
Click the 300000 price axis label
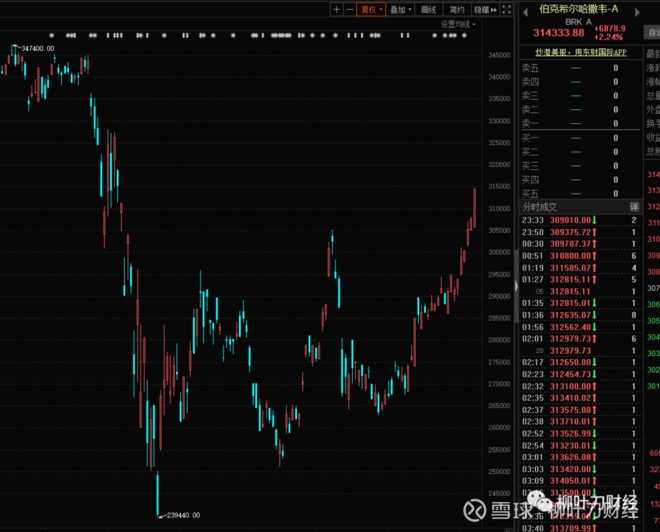coord(499,252)
